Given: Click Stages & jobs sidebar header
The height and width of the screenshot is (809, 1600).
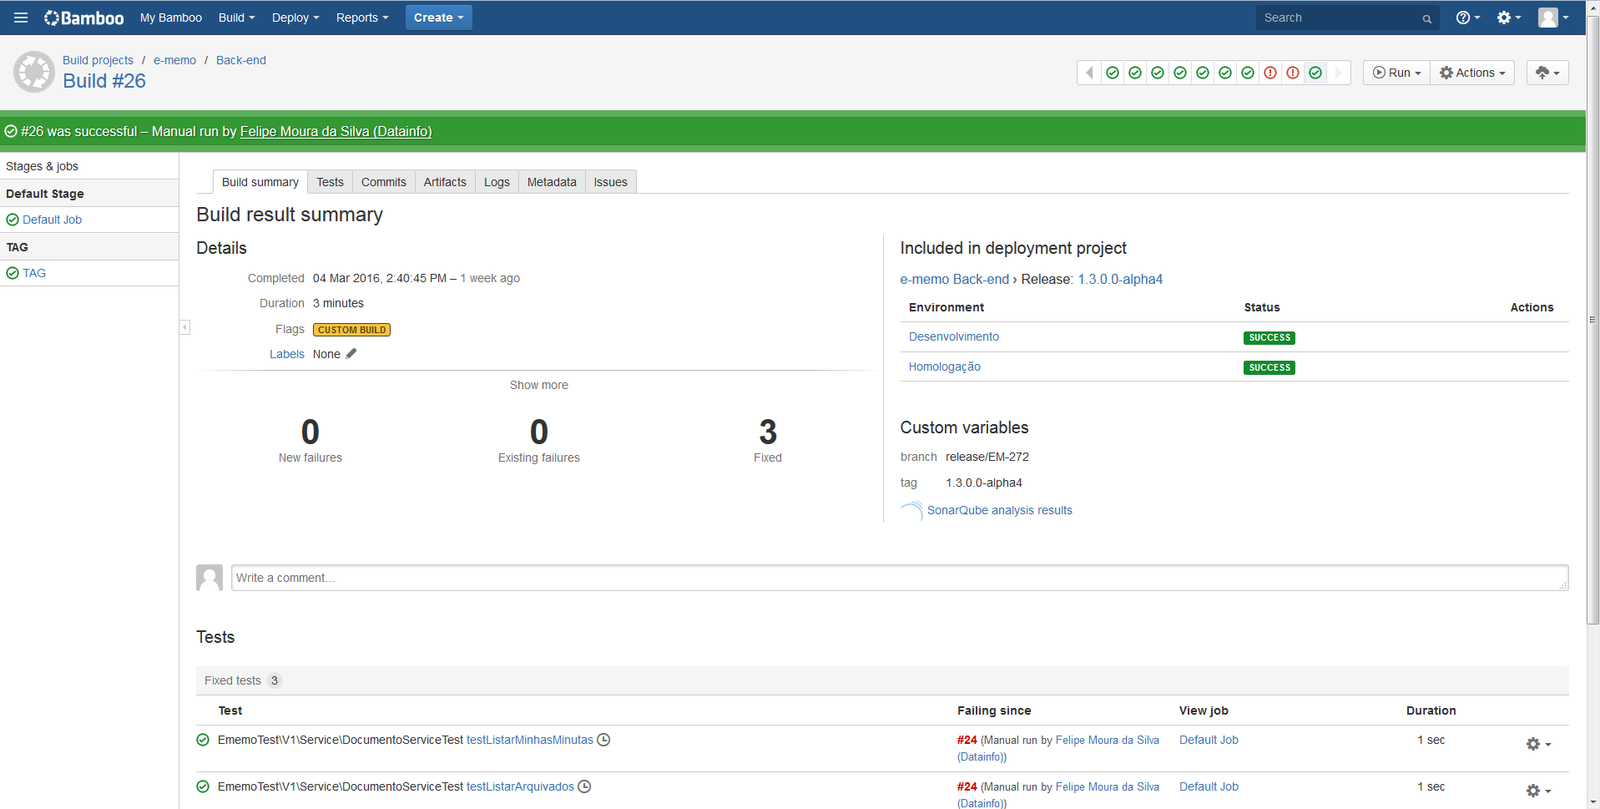Looking at the screenshot, I should point(42,166).
